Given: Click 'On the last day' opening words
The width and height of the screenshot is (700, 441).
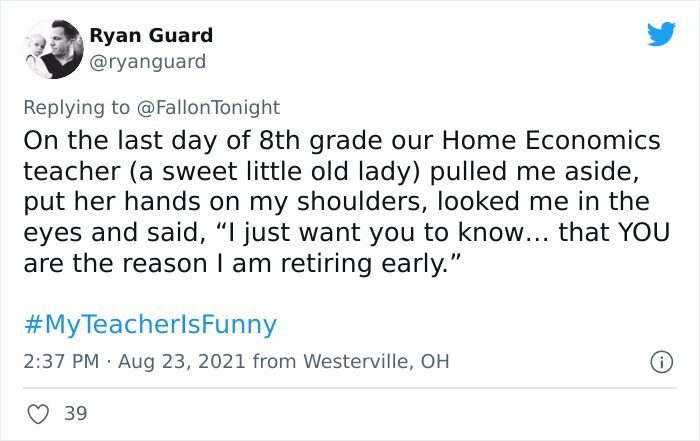Looking at the screenshot, I should (137, 141).
